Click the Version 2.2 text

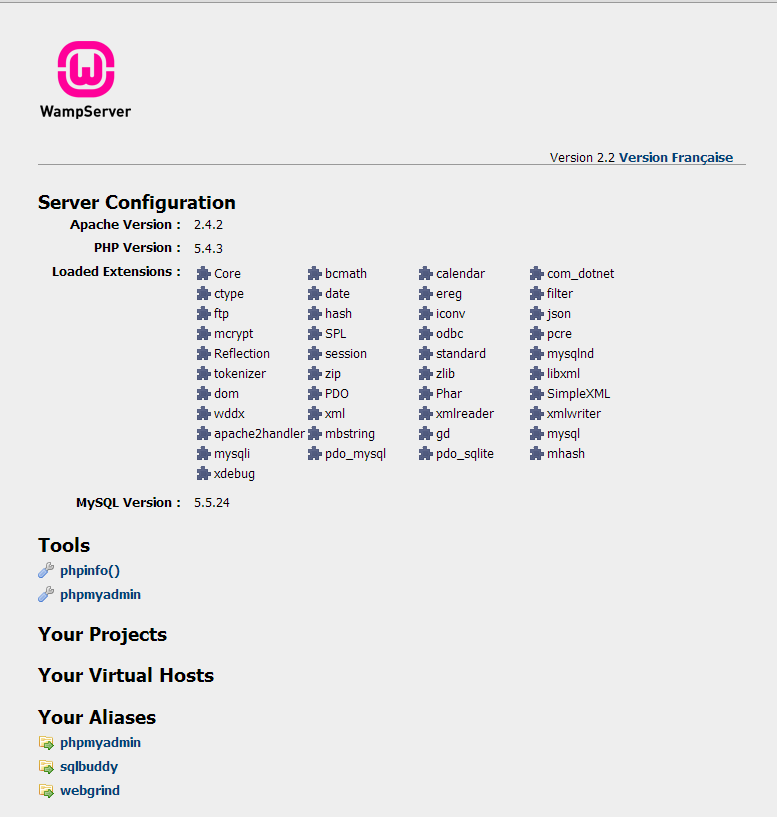(582, 158)
